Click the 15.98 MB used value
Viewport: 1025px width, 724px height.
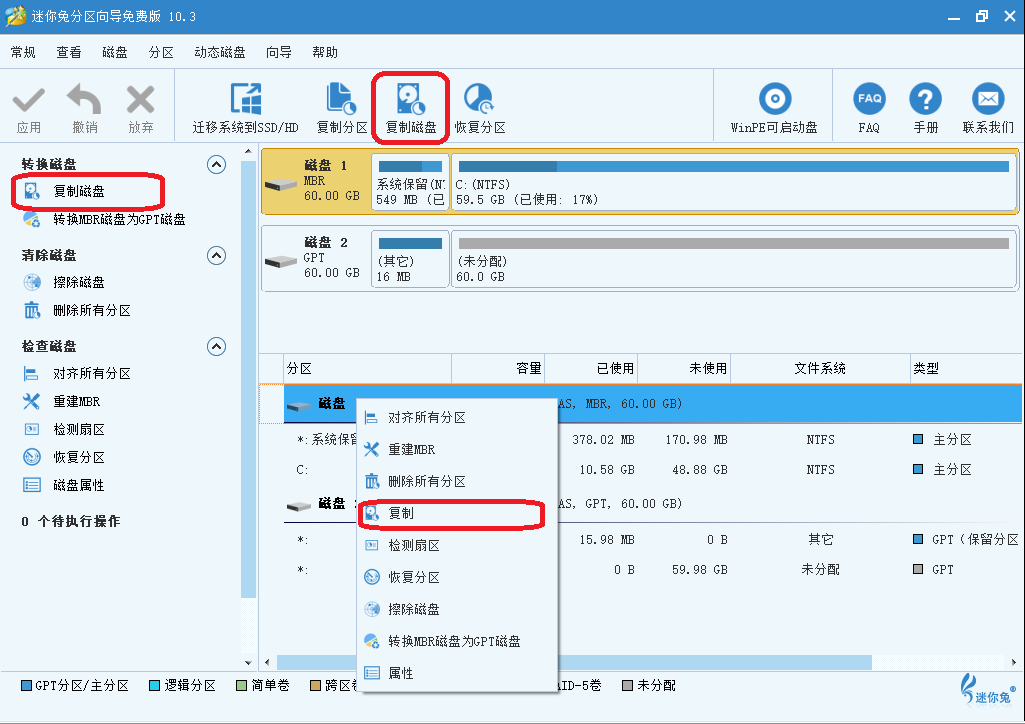coord(607,540)
